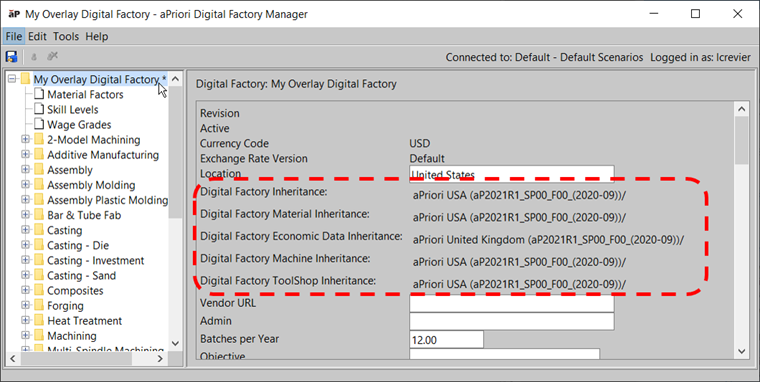This screenshot has height=382, width=760.
Task: Click the Save disk icon in toolbar
Action: (x=11, y=56)
